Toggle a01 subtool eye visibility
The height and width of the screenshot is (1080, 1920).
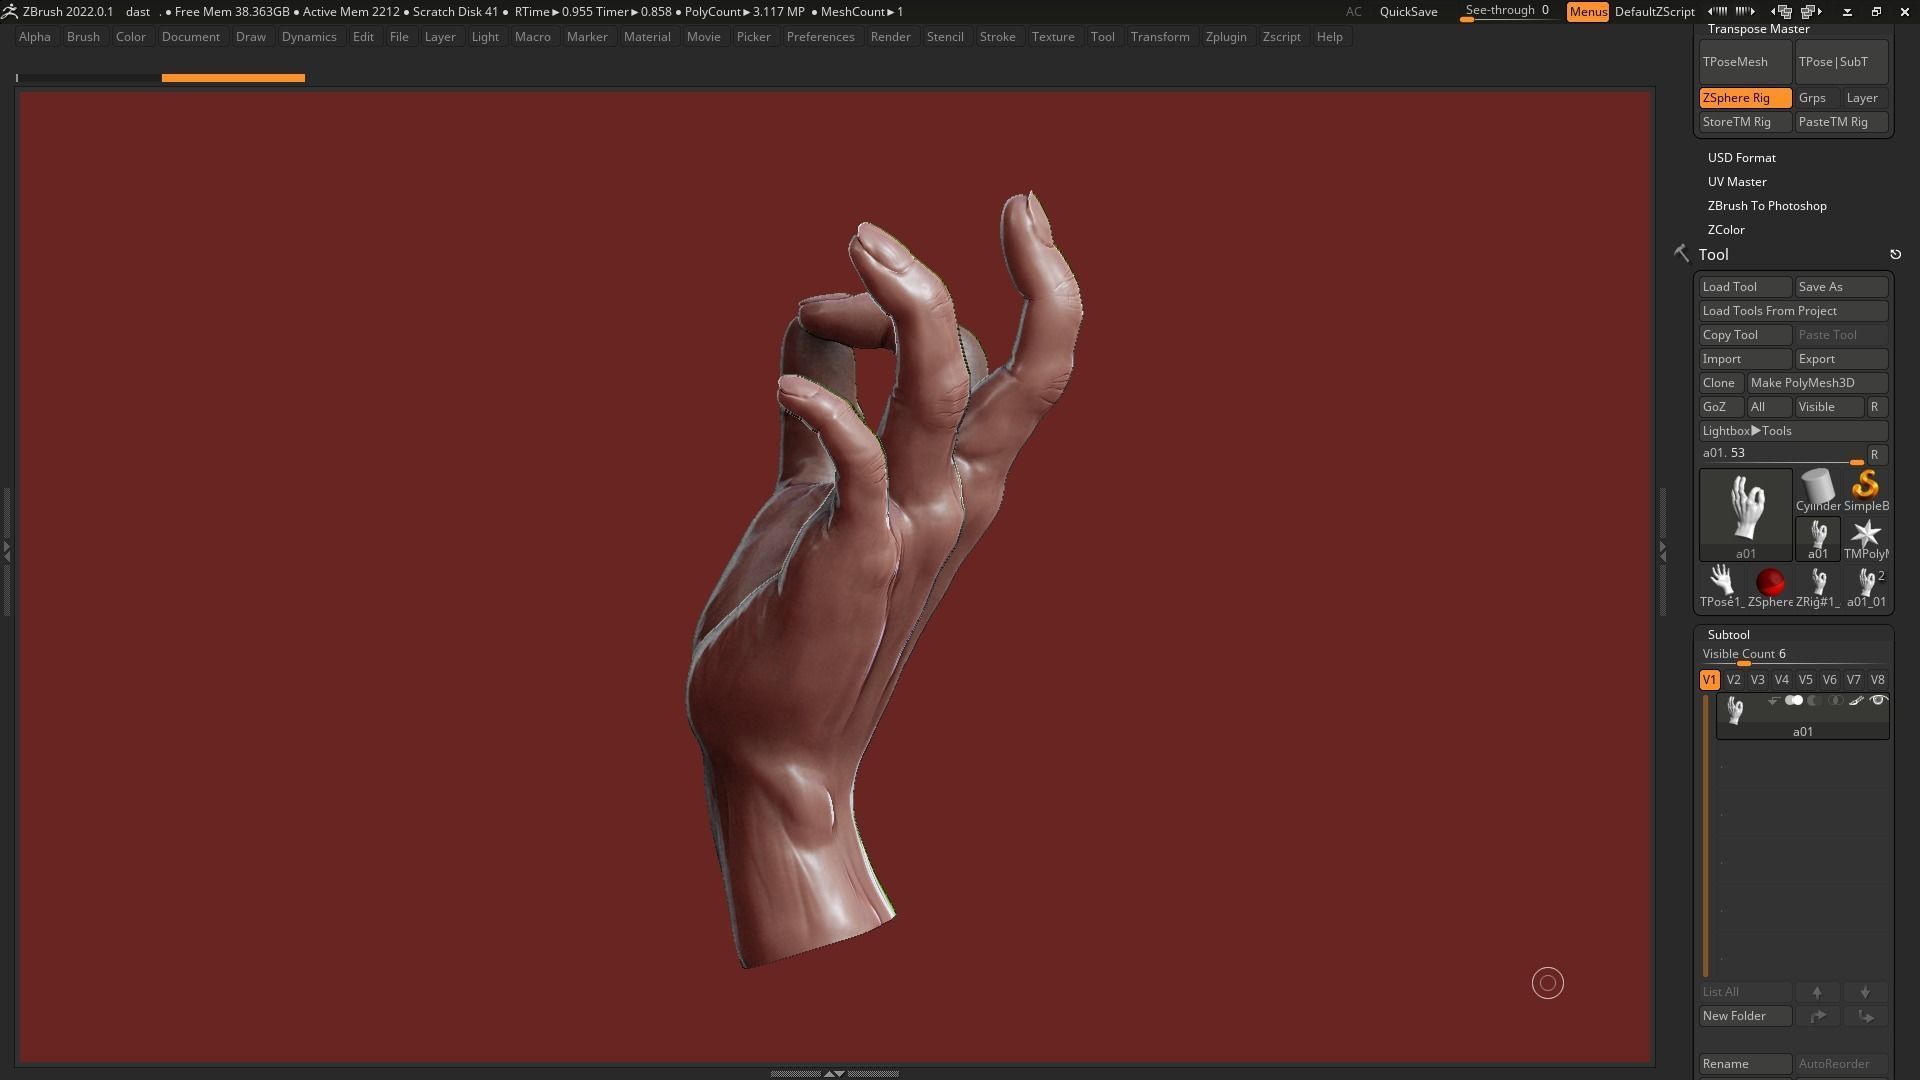(1878, 701)
